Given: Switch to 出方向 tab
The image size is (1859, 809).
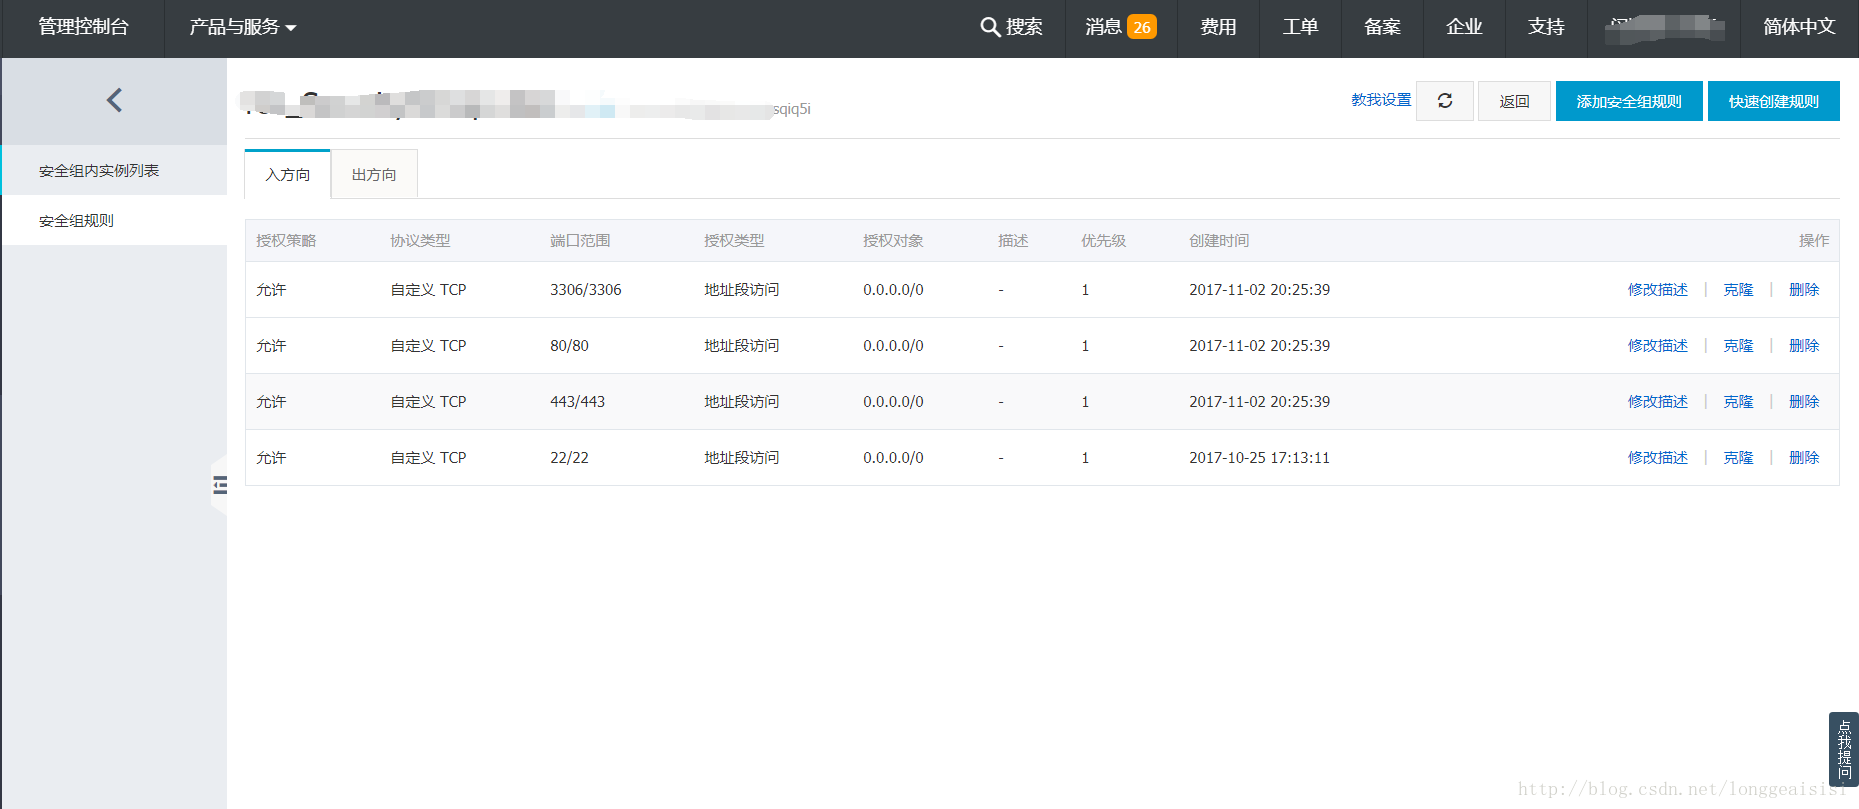Looking at the screenshot, I should coord(374,175).
